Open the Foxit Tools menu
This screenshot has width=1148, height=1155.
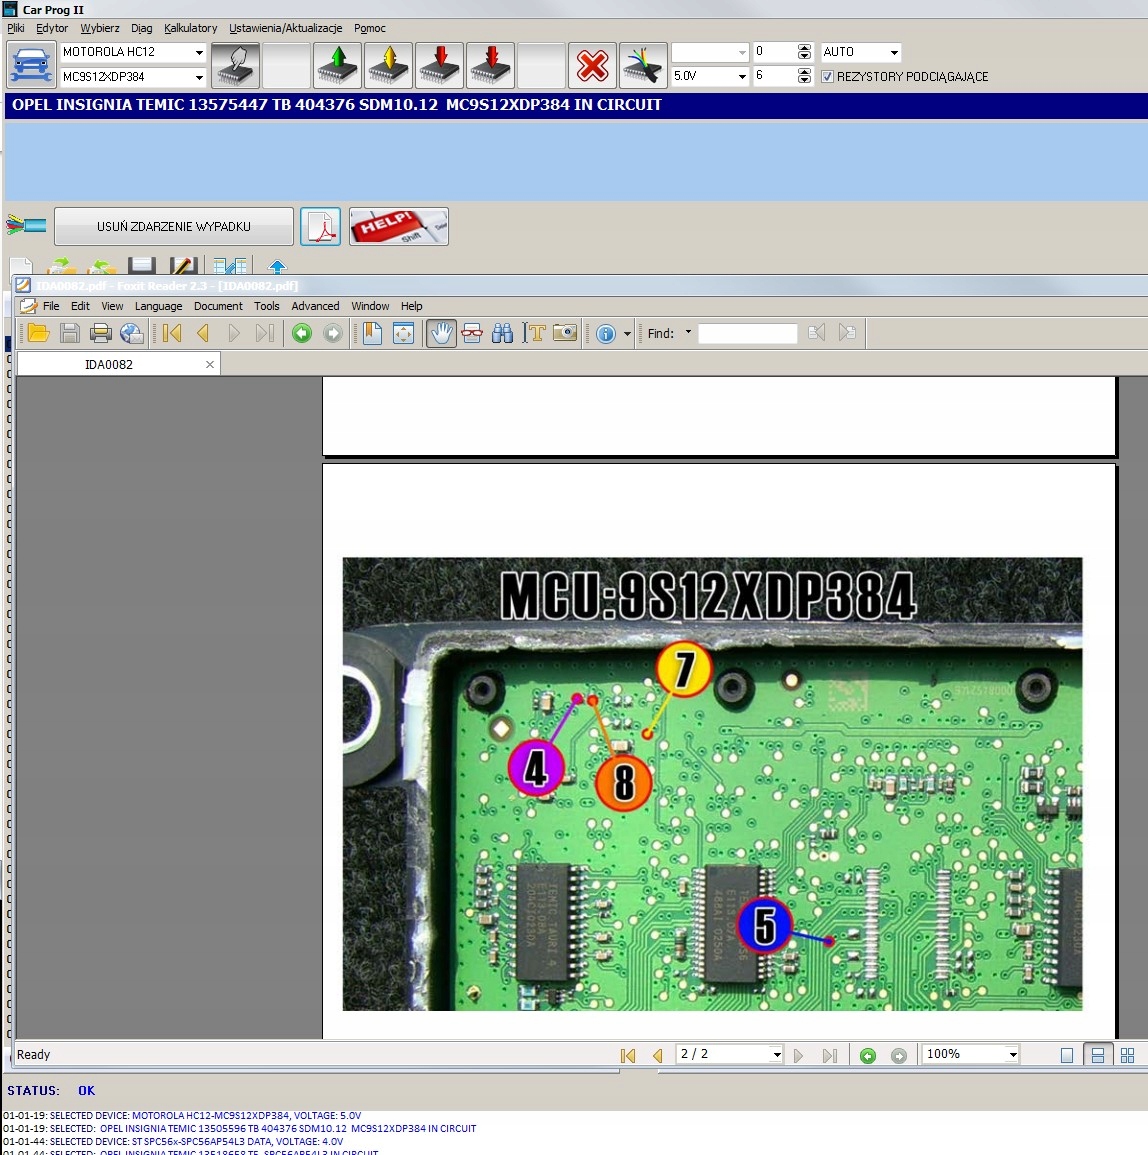click(x=267, y=306)
